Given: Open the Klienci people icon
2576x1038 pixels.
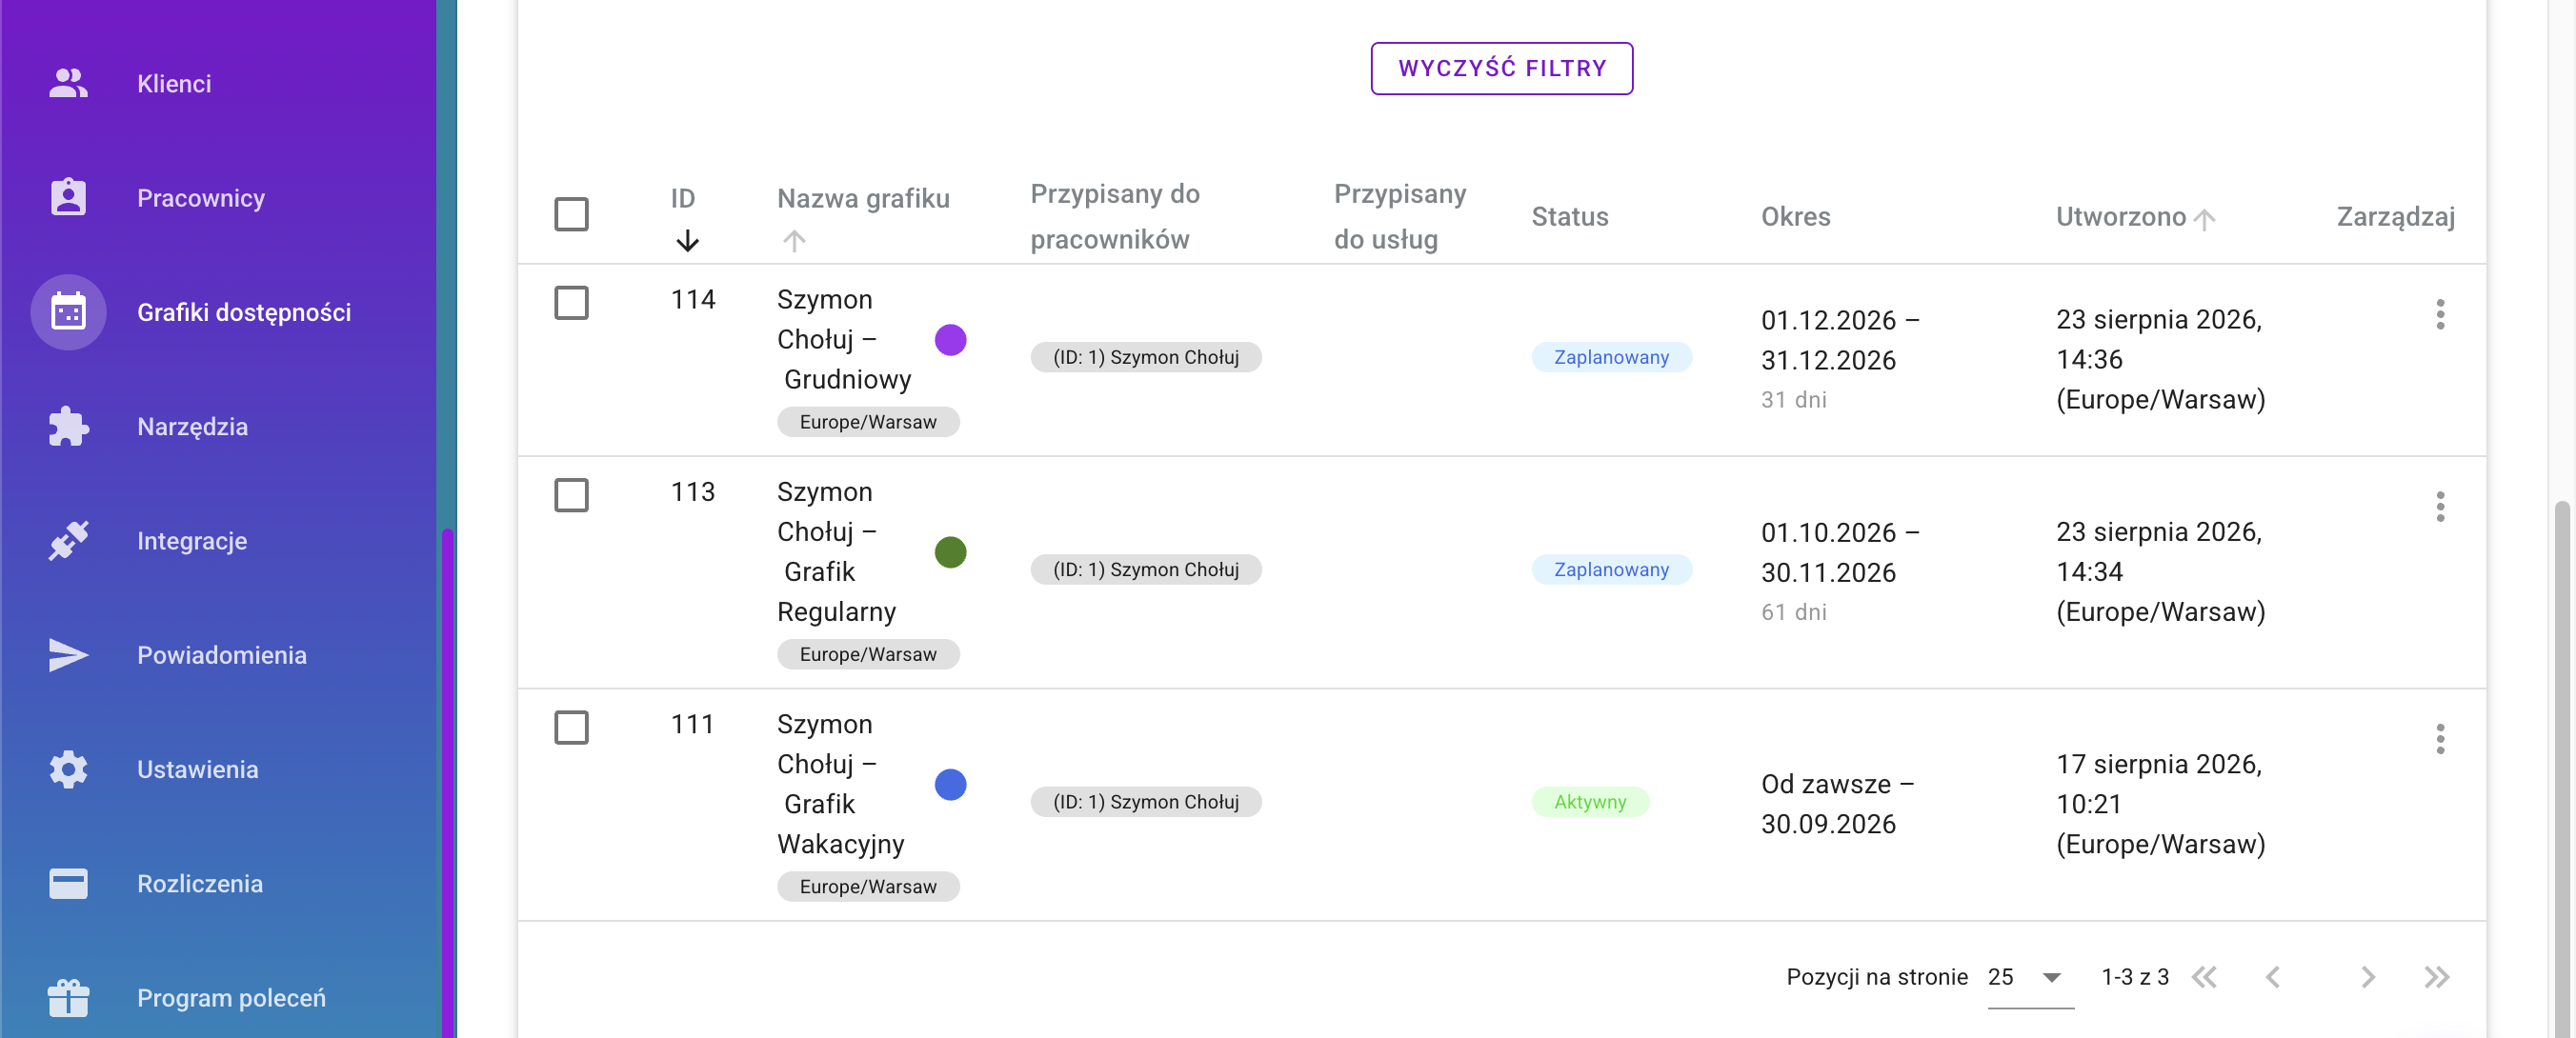Looking at the screenshot, I should [x=68, y=83].
